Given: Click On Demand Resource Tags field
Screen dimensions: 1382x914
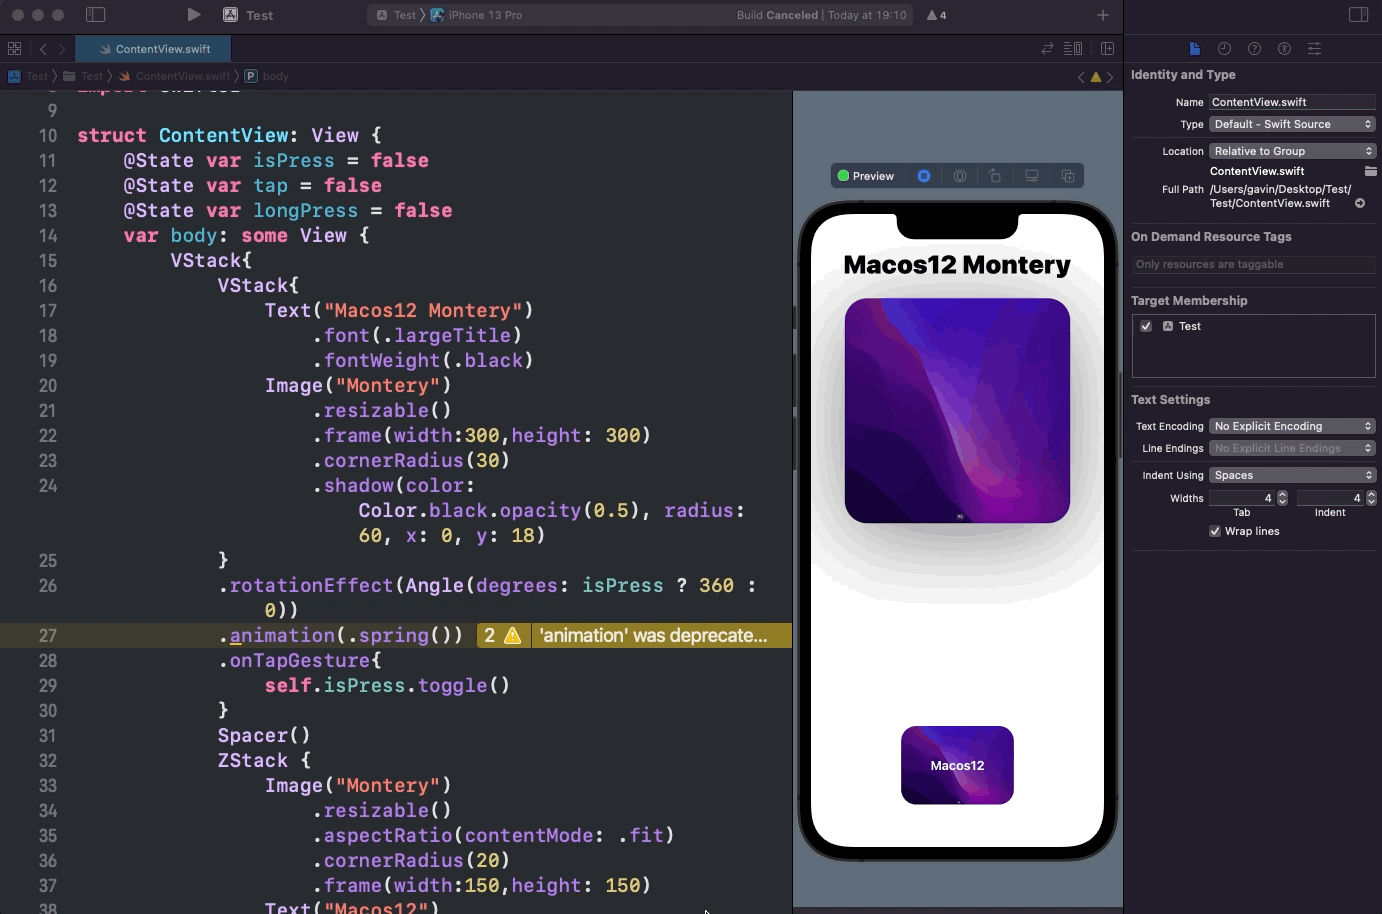Looking at the screenshot, I should [x=1254, y=264].
